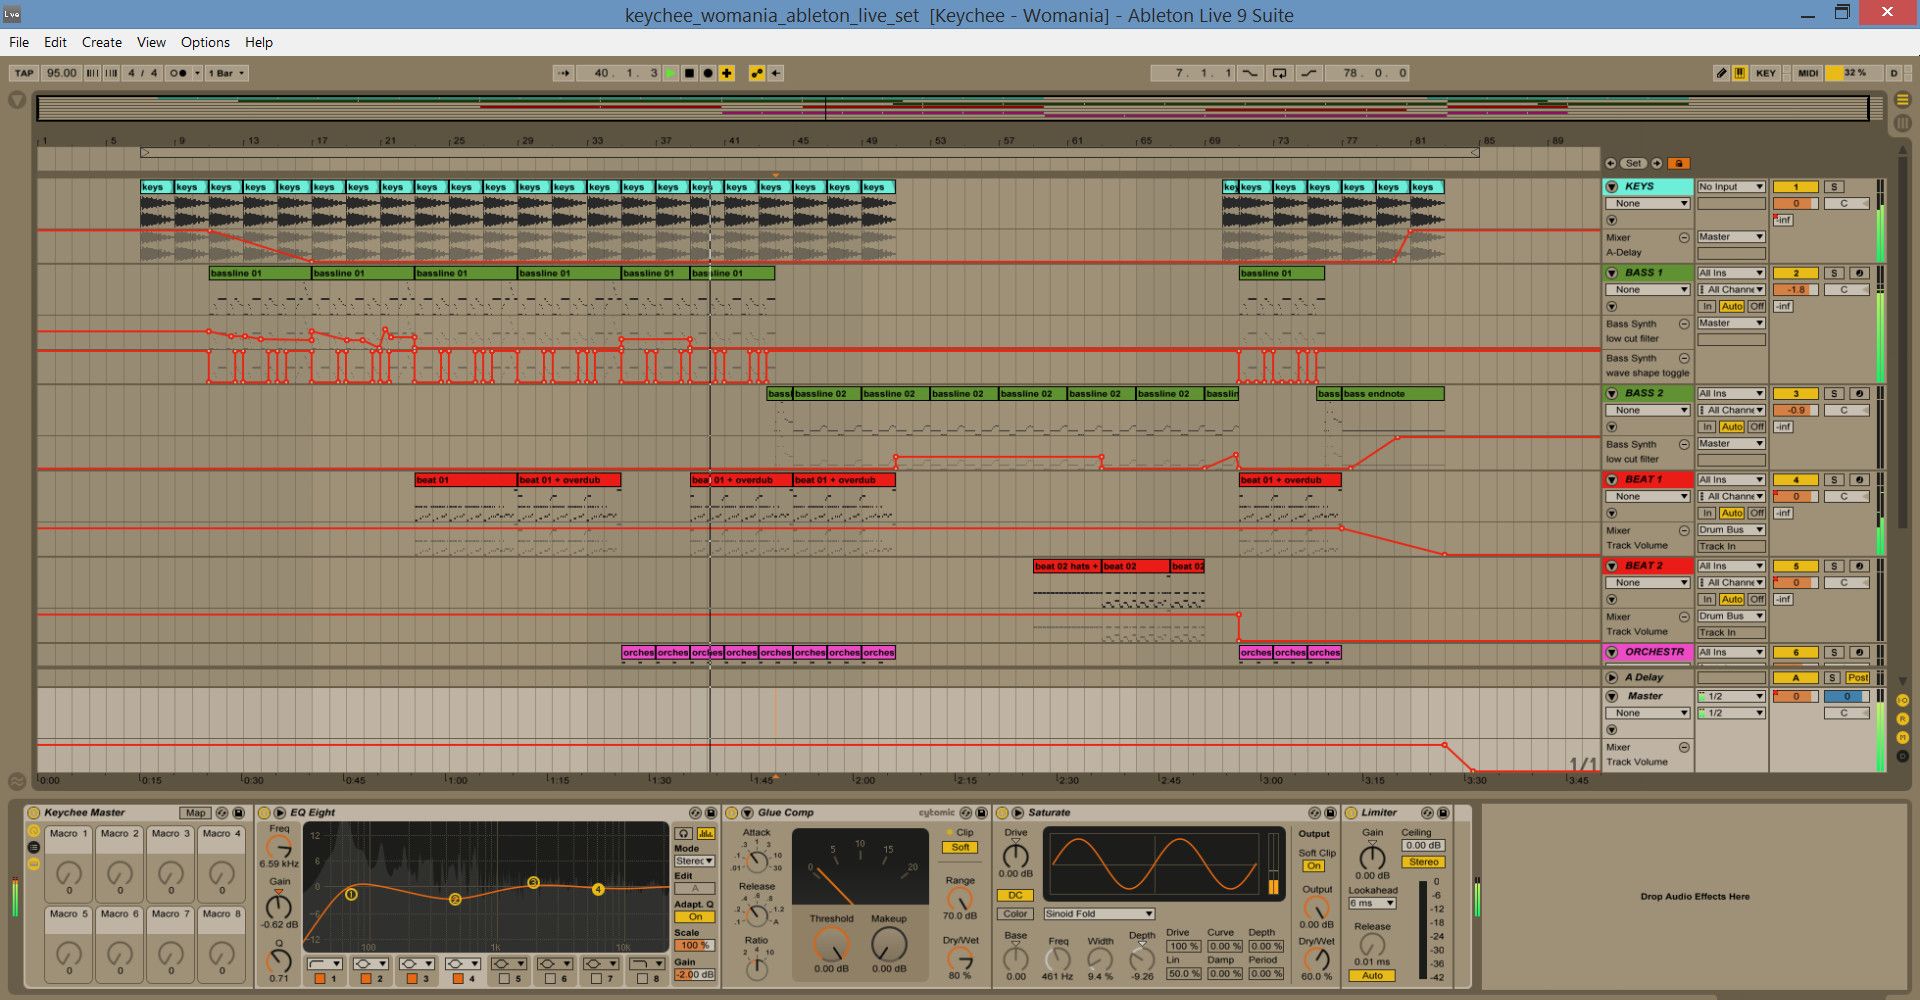The height and width of the screenshot is (1000, 1920).
Task: Click the Arrangement Record button
Action: tap(708, 73)
